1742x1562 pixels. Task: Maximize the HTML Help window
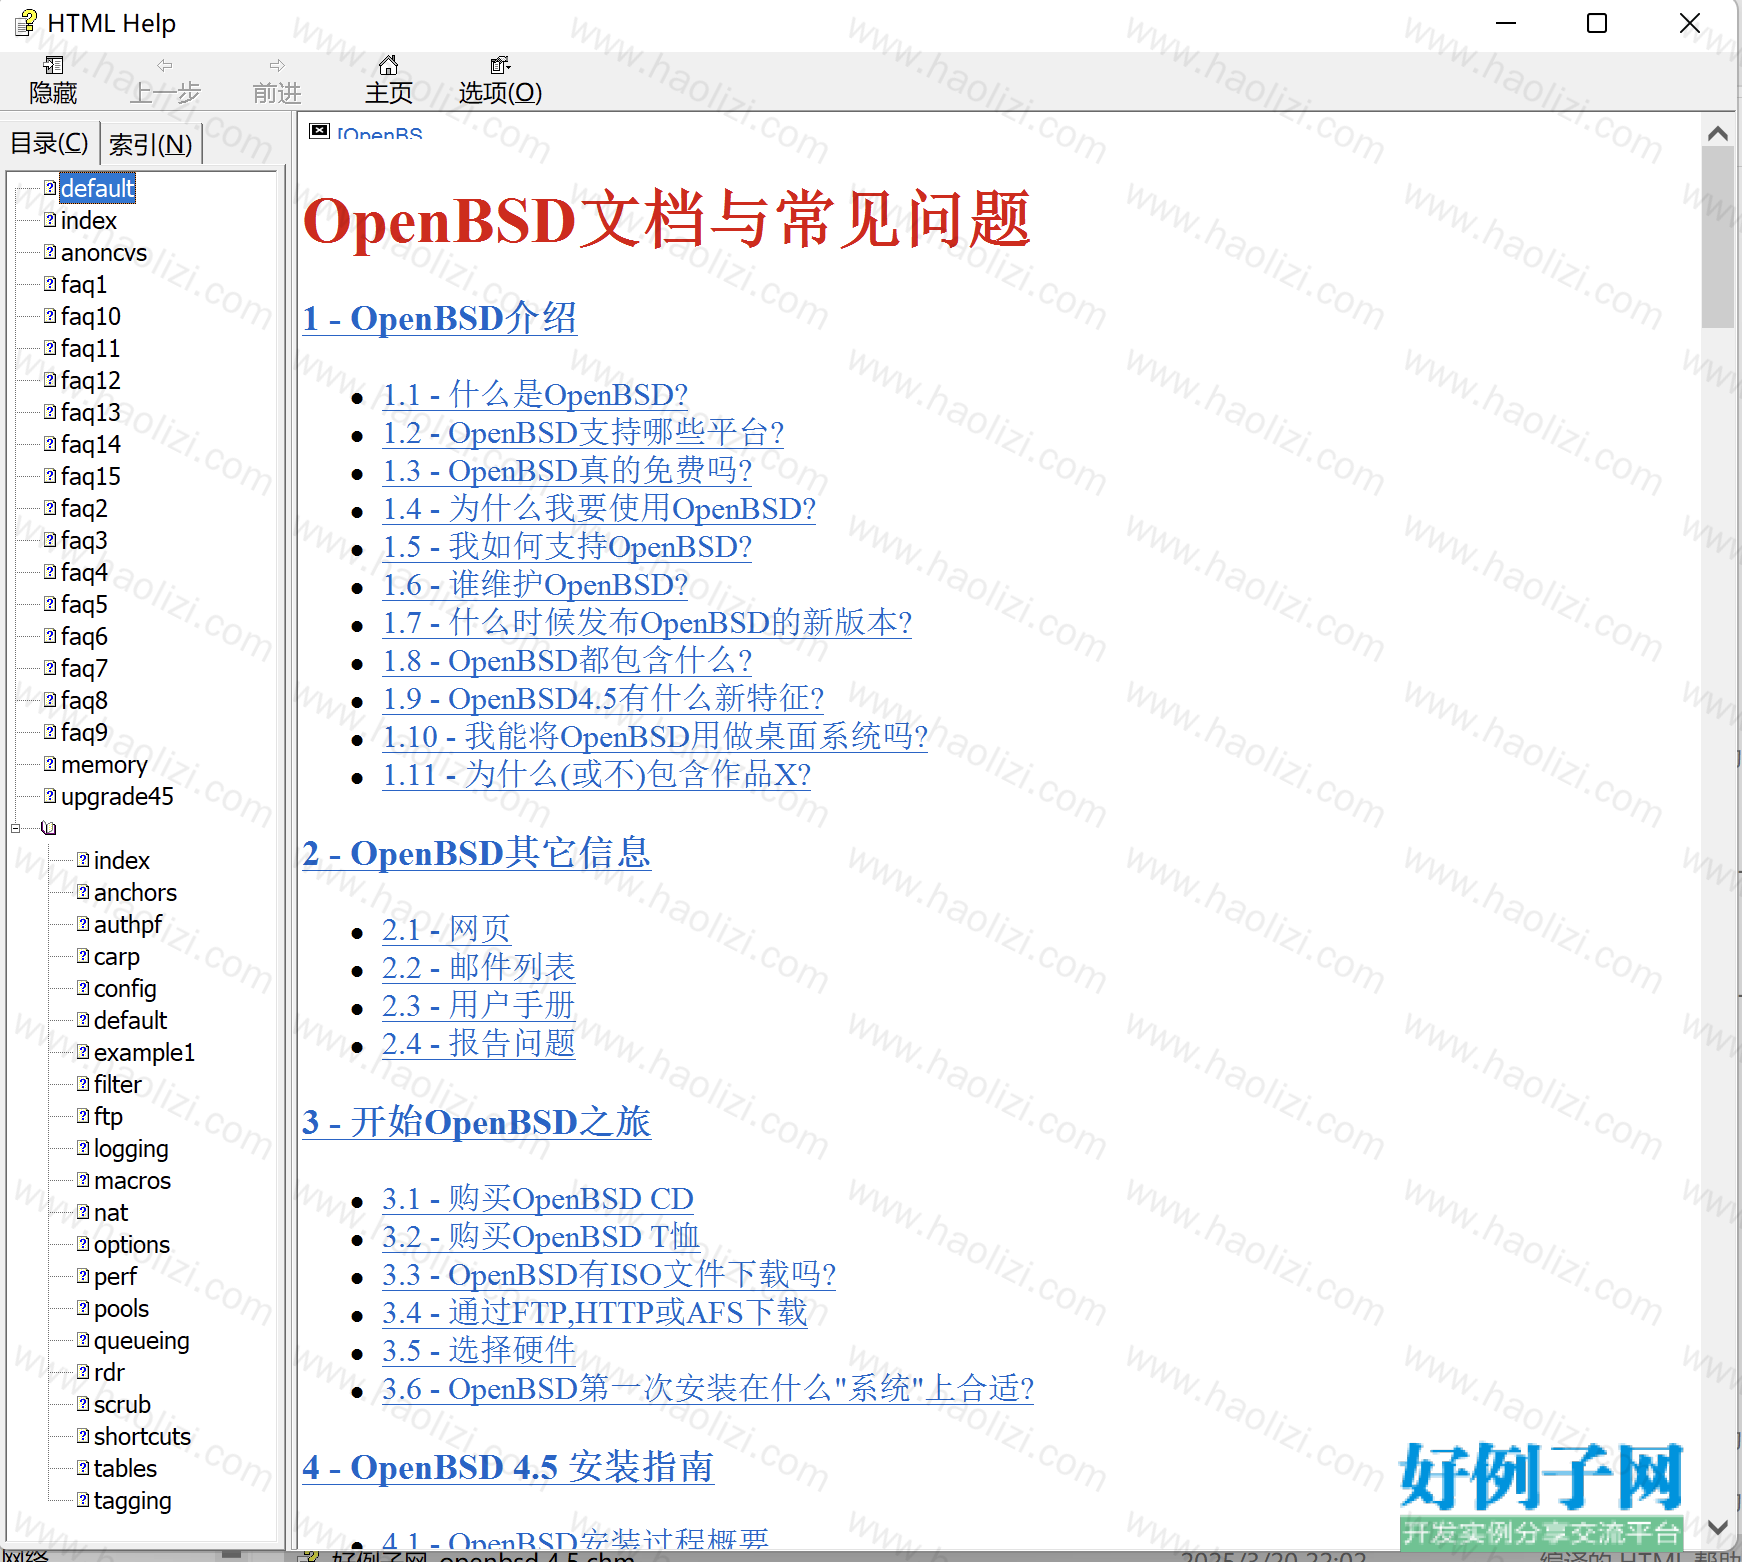tap(1597, 23)
